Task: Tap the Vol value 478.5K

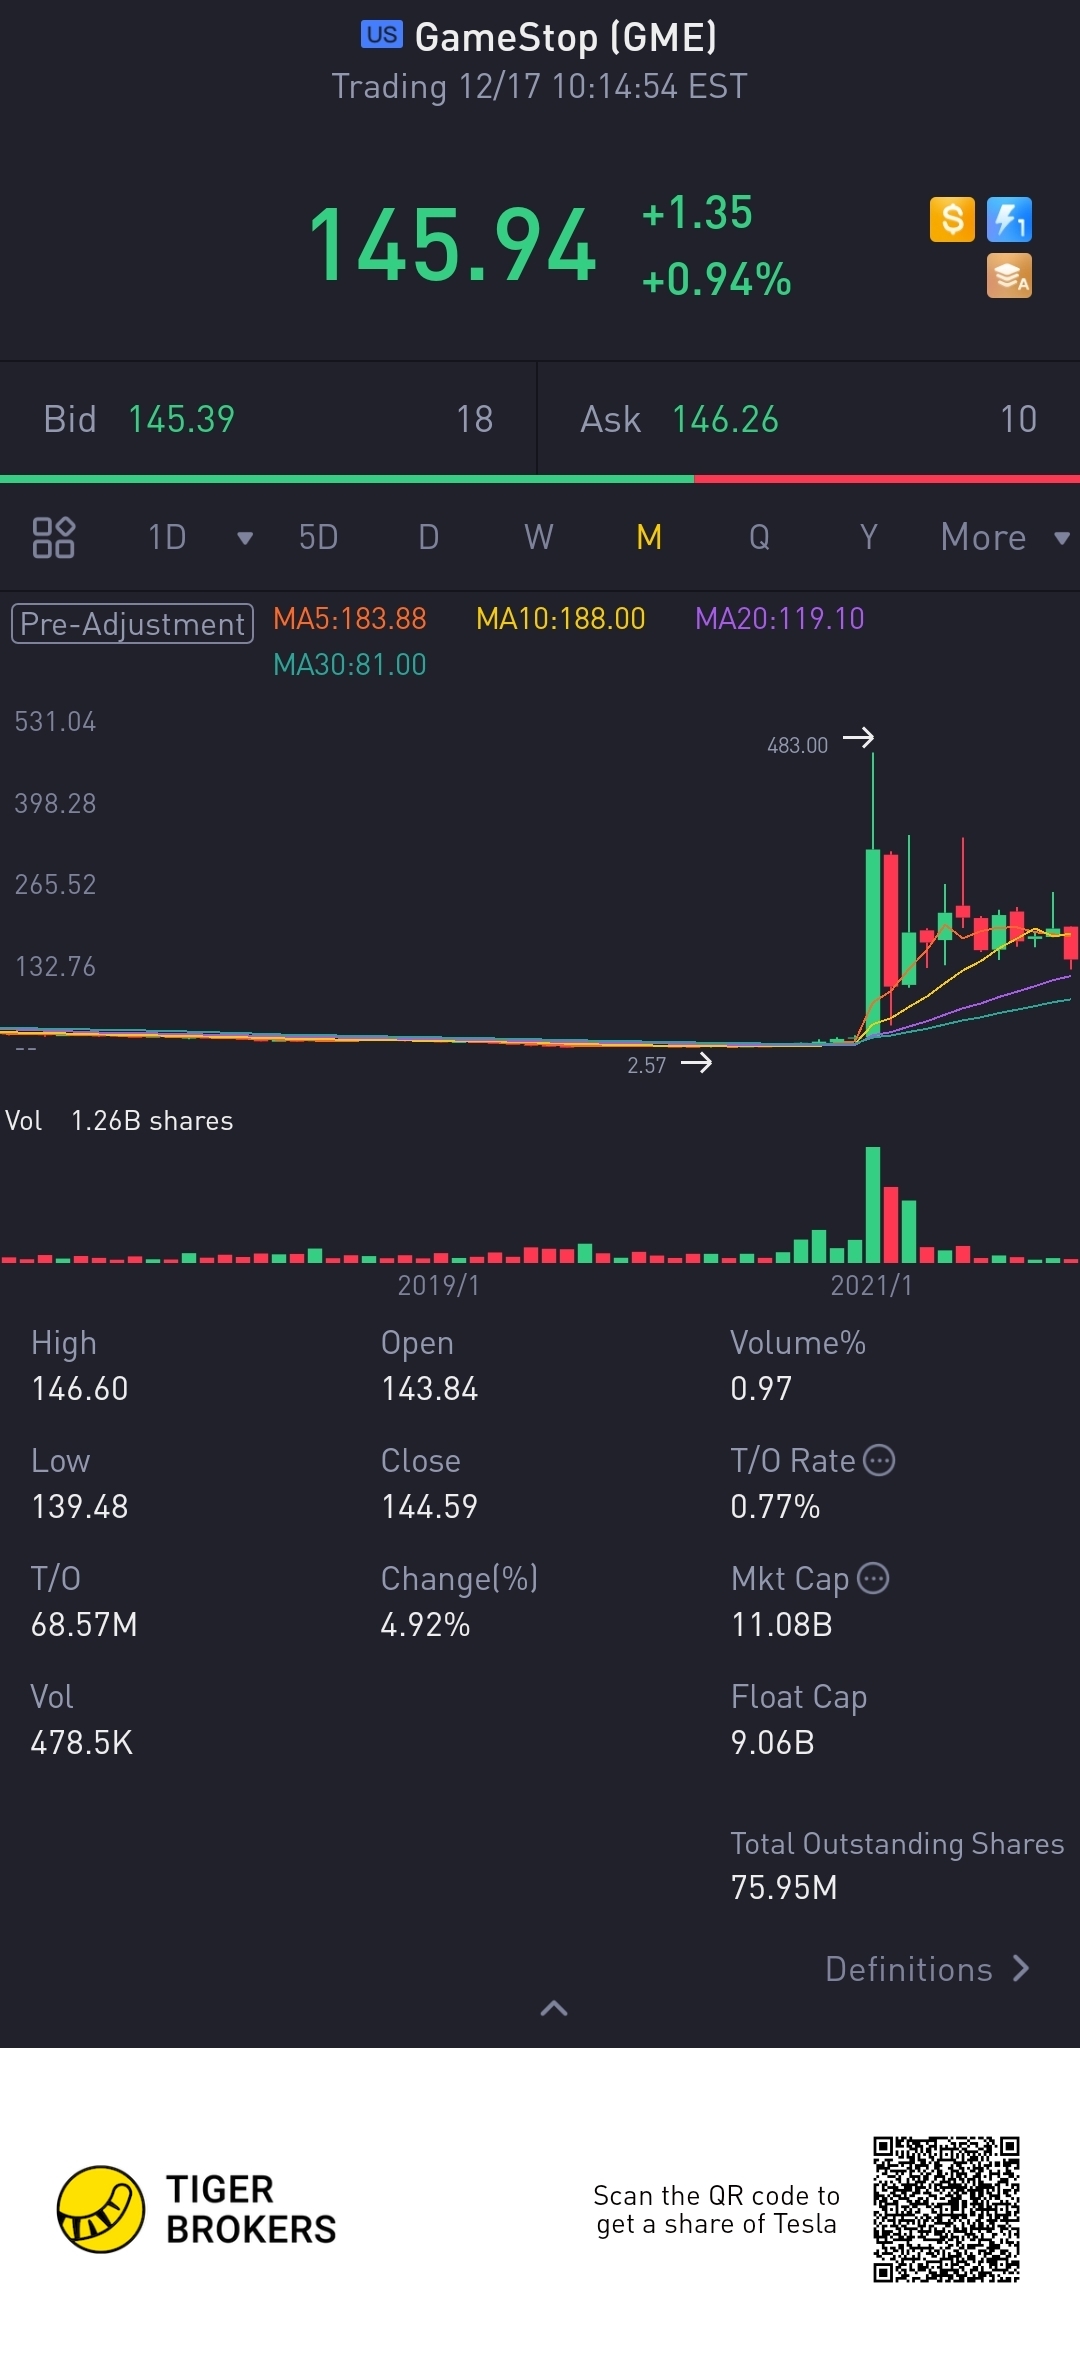Action: coord(82,1743)
